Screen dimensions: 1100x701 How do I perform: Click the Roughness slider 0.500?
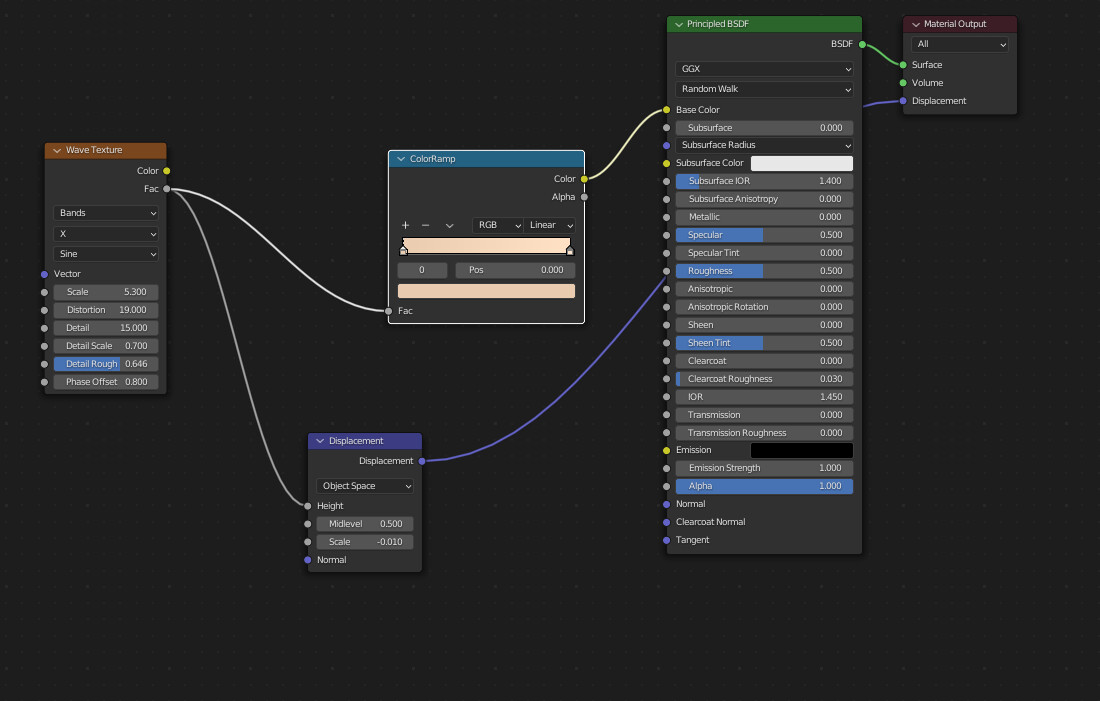pos(764,271)
